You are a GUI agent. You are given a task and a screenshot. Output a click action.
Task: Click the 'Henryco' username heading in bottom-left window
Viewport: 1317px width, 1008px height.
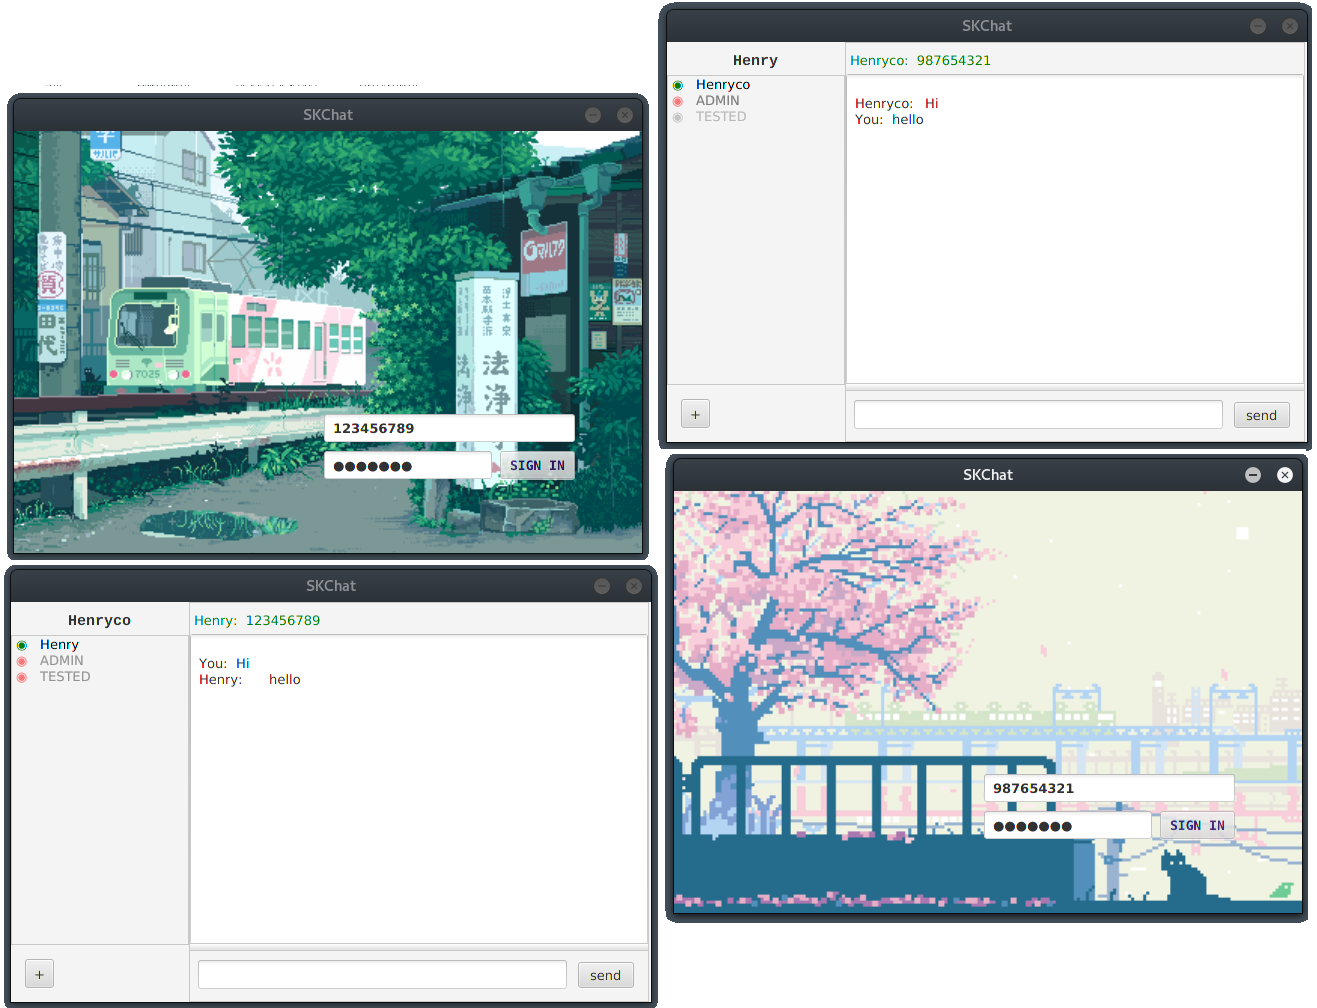pos(99,620)
